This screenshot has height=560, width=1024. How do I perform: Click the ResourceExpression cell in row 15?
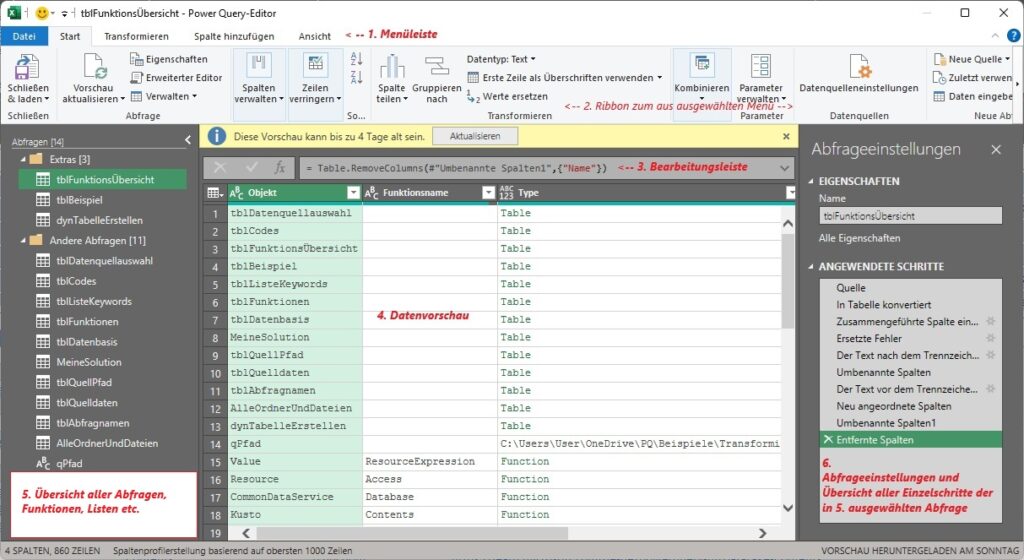pos(430,461)
